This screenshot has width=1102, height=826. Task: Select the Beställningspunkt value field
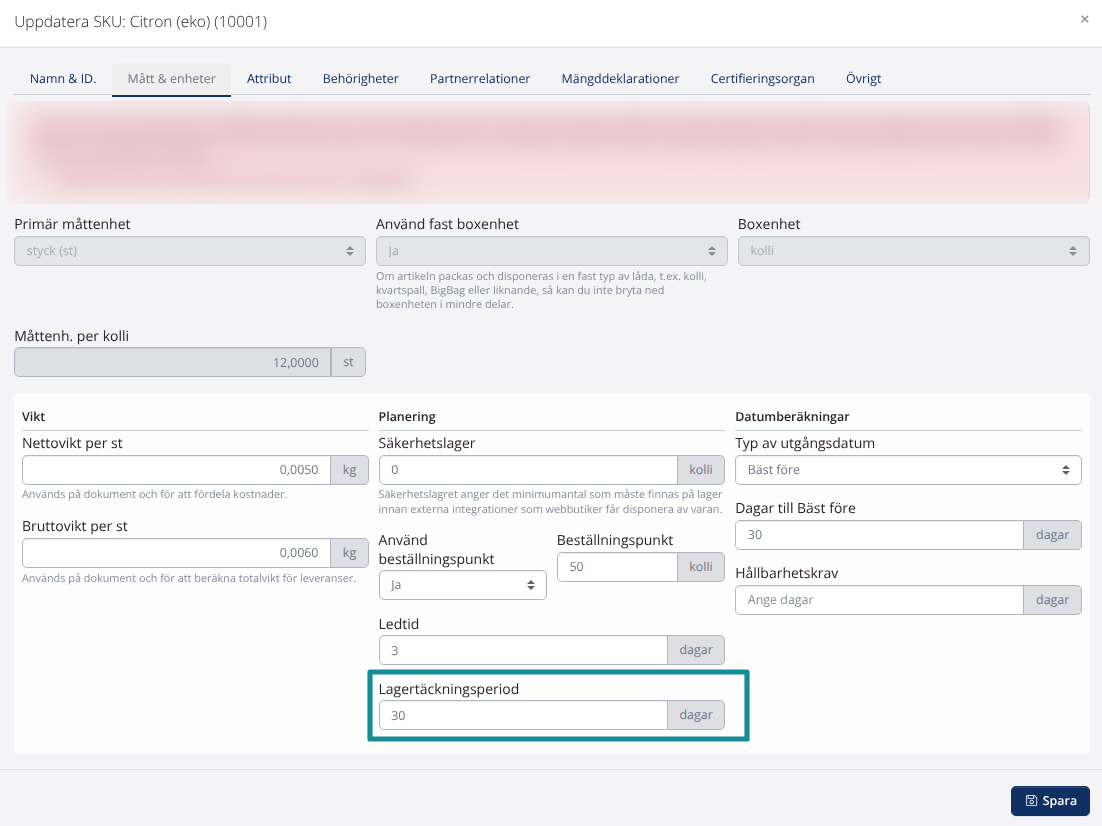pyautogui.click(x=617, y=566)
